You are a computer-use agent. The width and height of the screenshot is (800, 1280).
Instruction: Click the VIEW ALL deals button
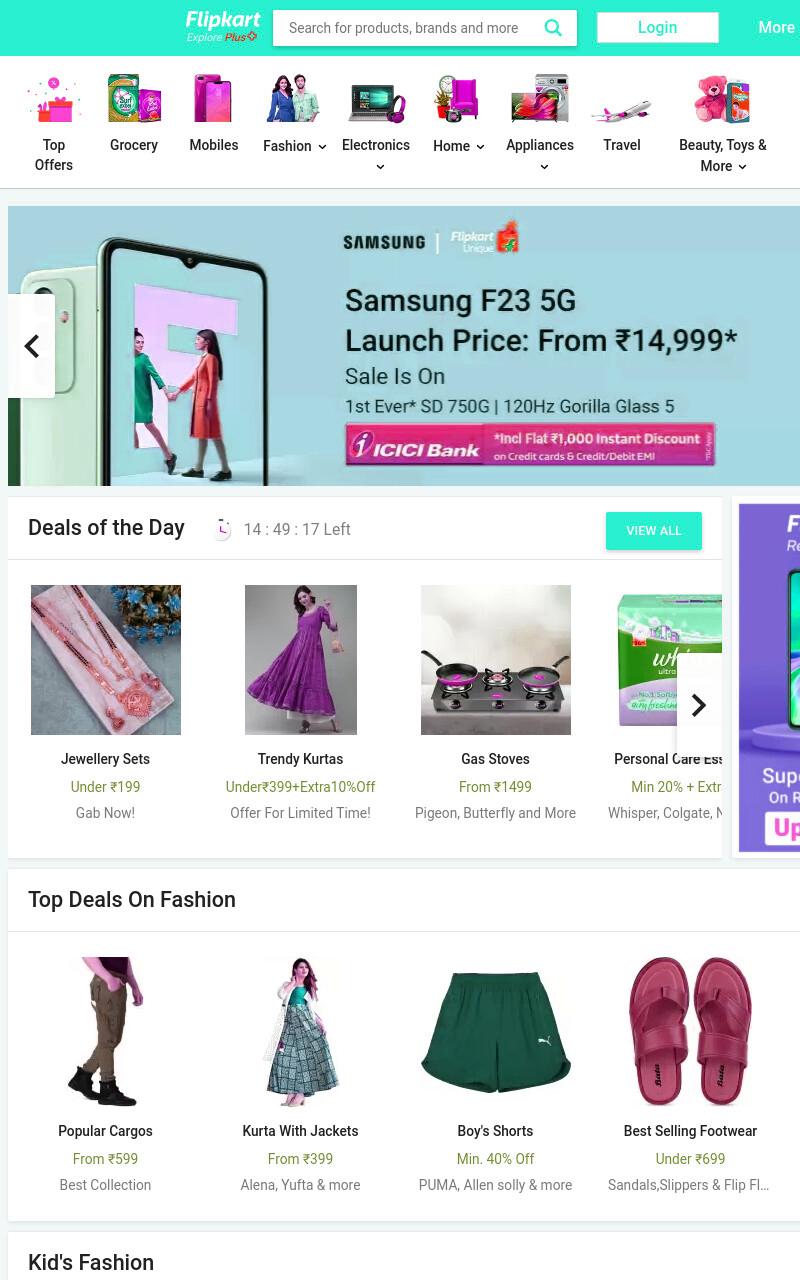tap(654, 531)
